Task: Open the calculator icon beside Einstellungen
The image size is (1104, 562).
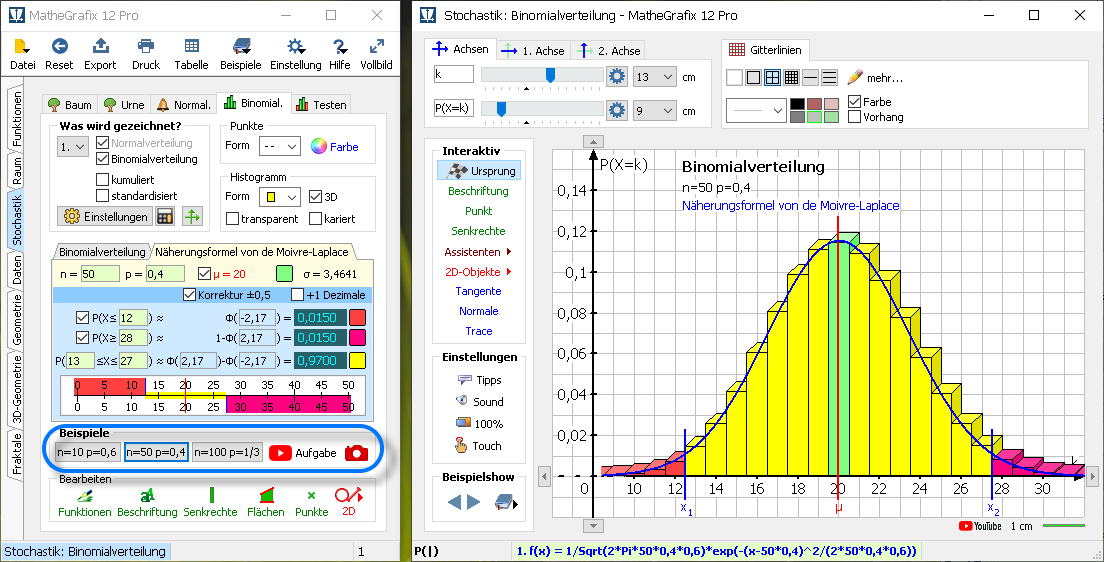Action: point(165,216)
